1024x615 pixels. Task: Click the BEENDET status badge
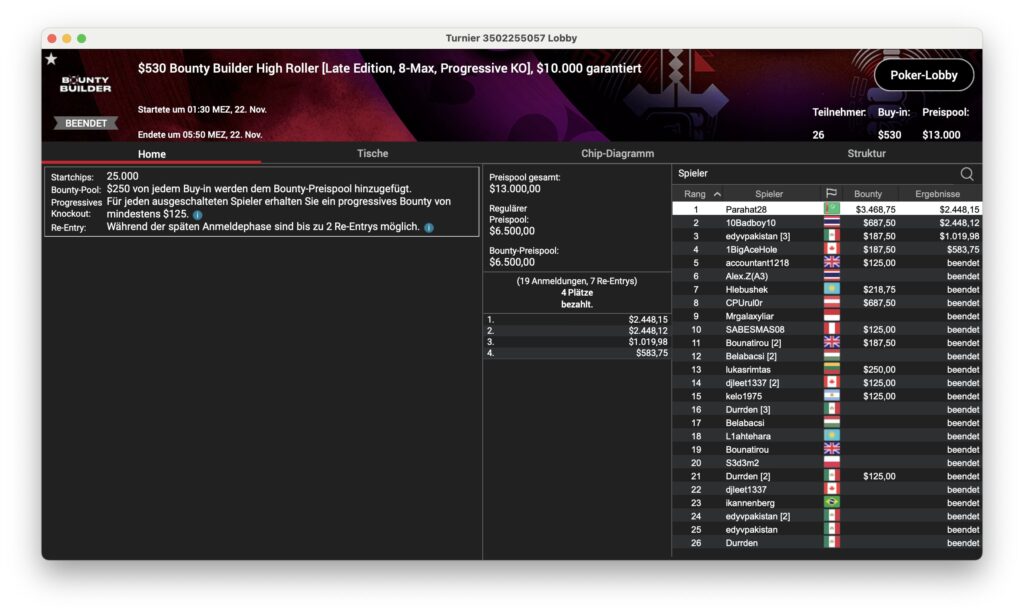click(x=85, y=123)
